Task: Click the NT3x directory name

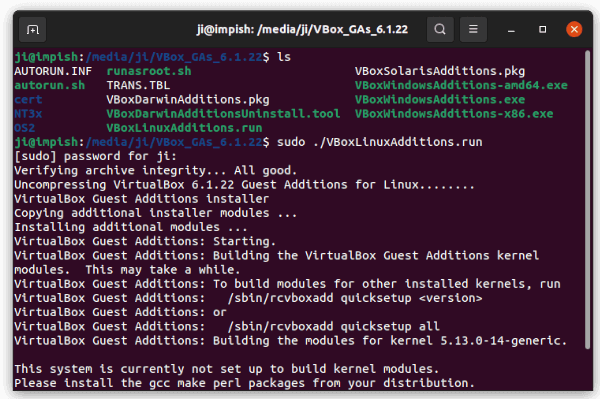Action: [28, 114]
